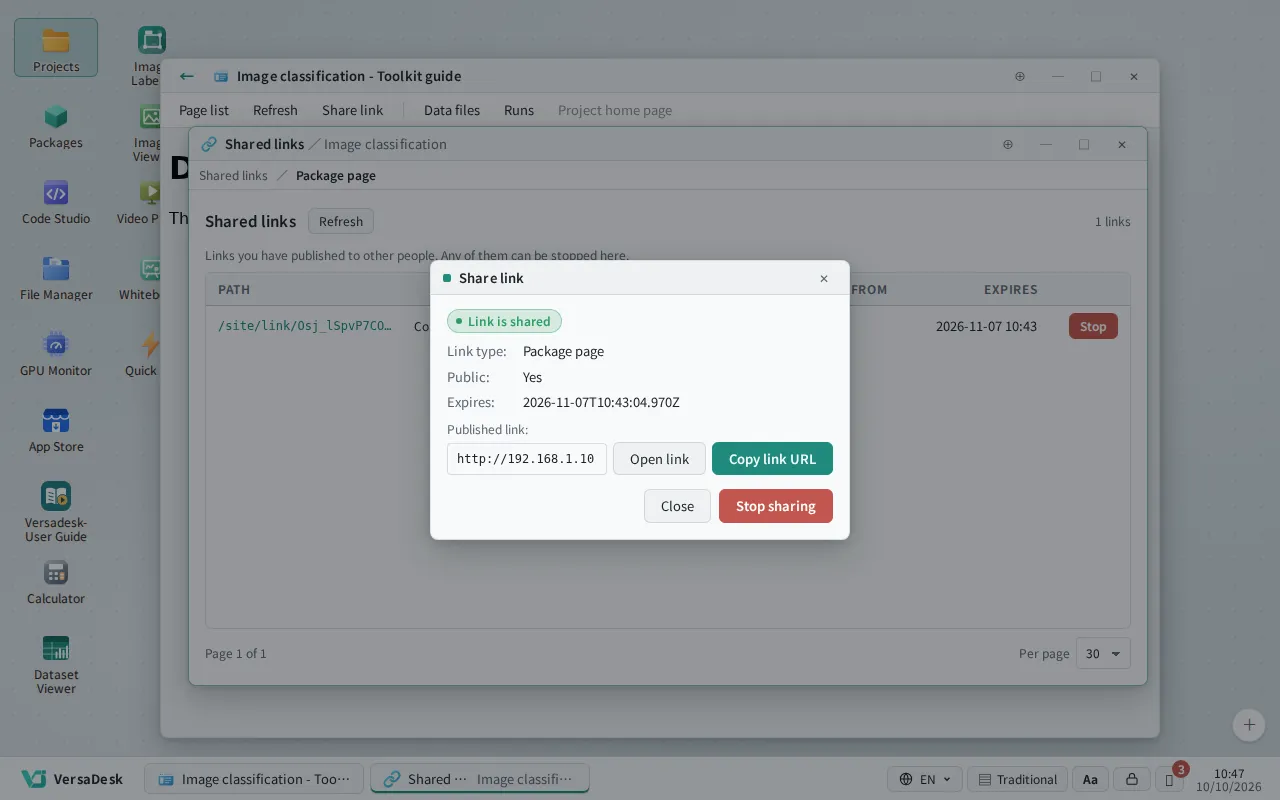This screenshot has width=1280, height=800.
Task: Open the Packages desktop icon
Action: 56,124
